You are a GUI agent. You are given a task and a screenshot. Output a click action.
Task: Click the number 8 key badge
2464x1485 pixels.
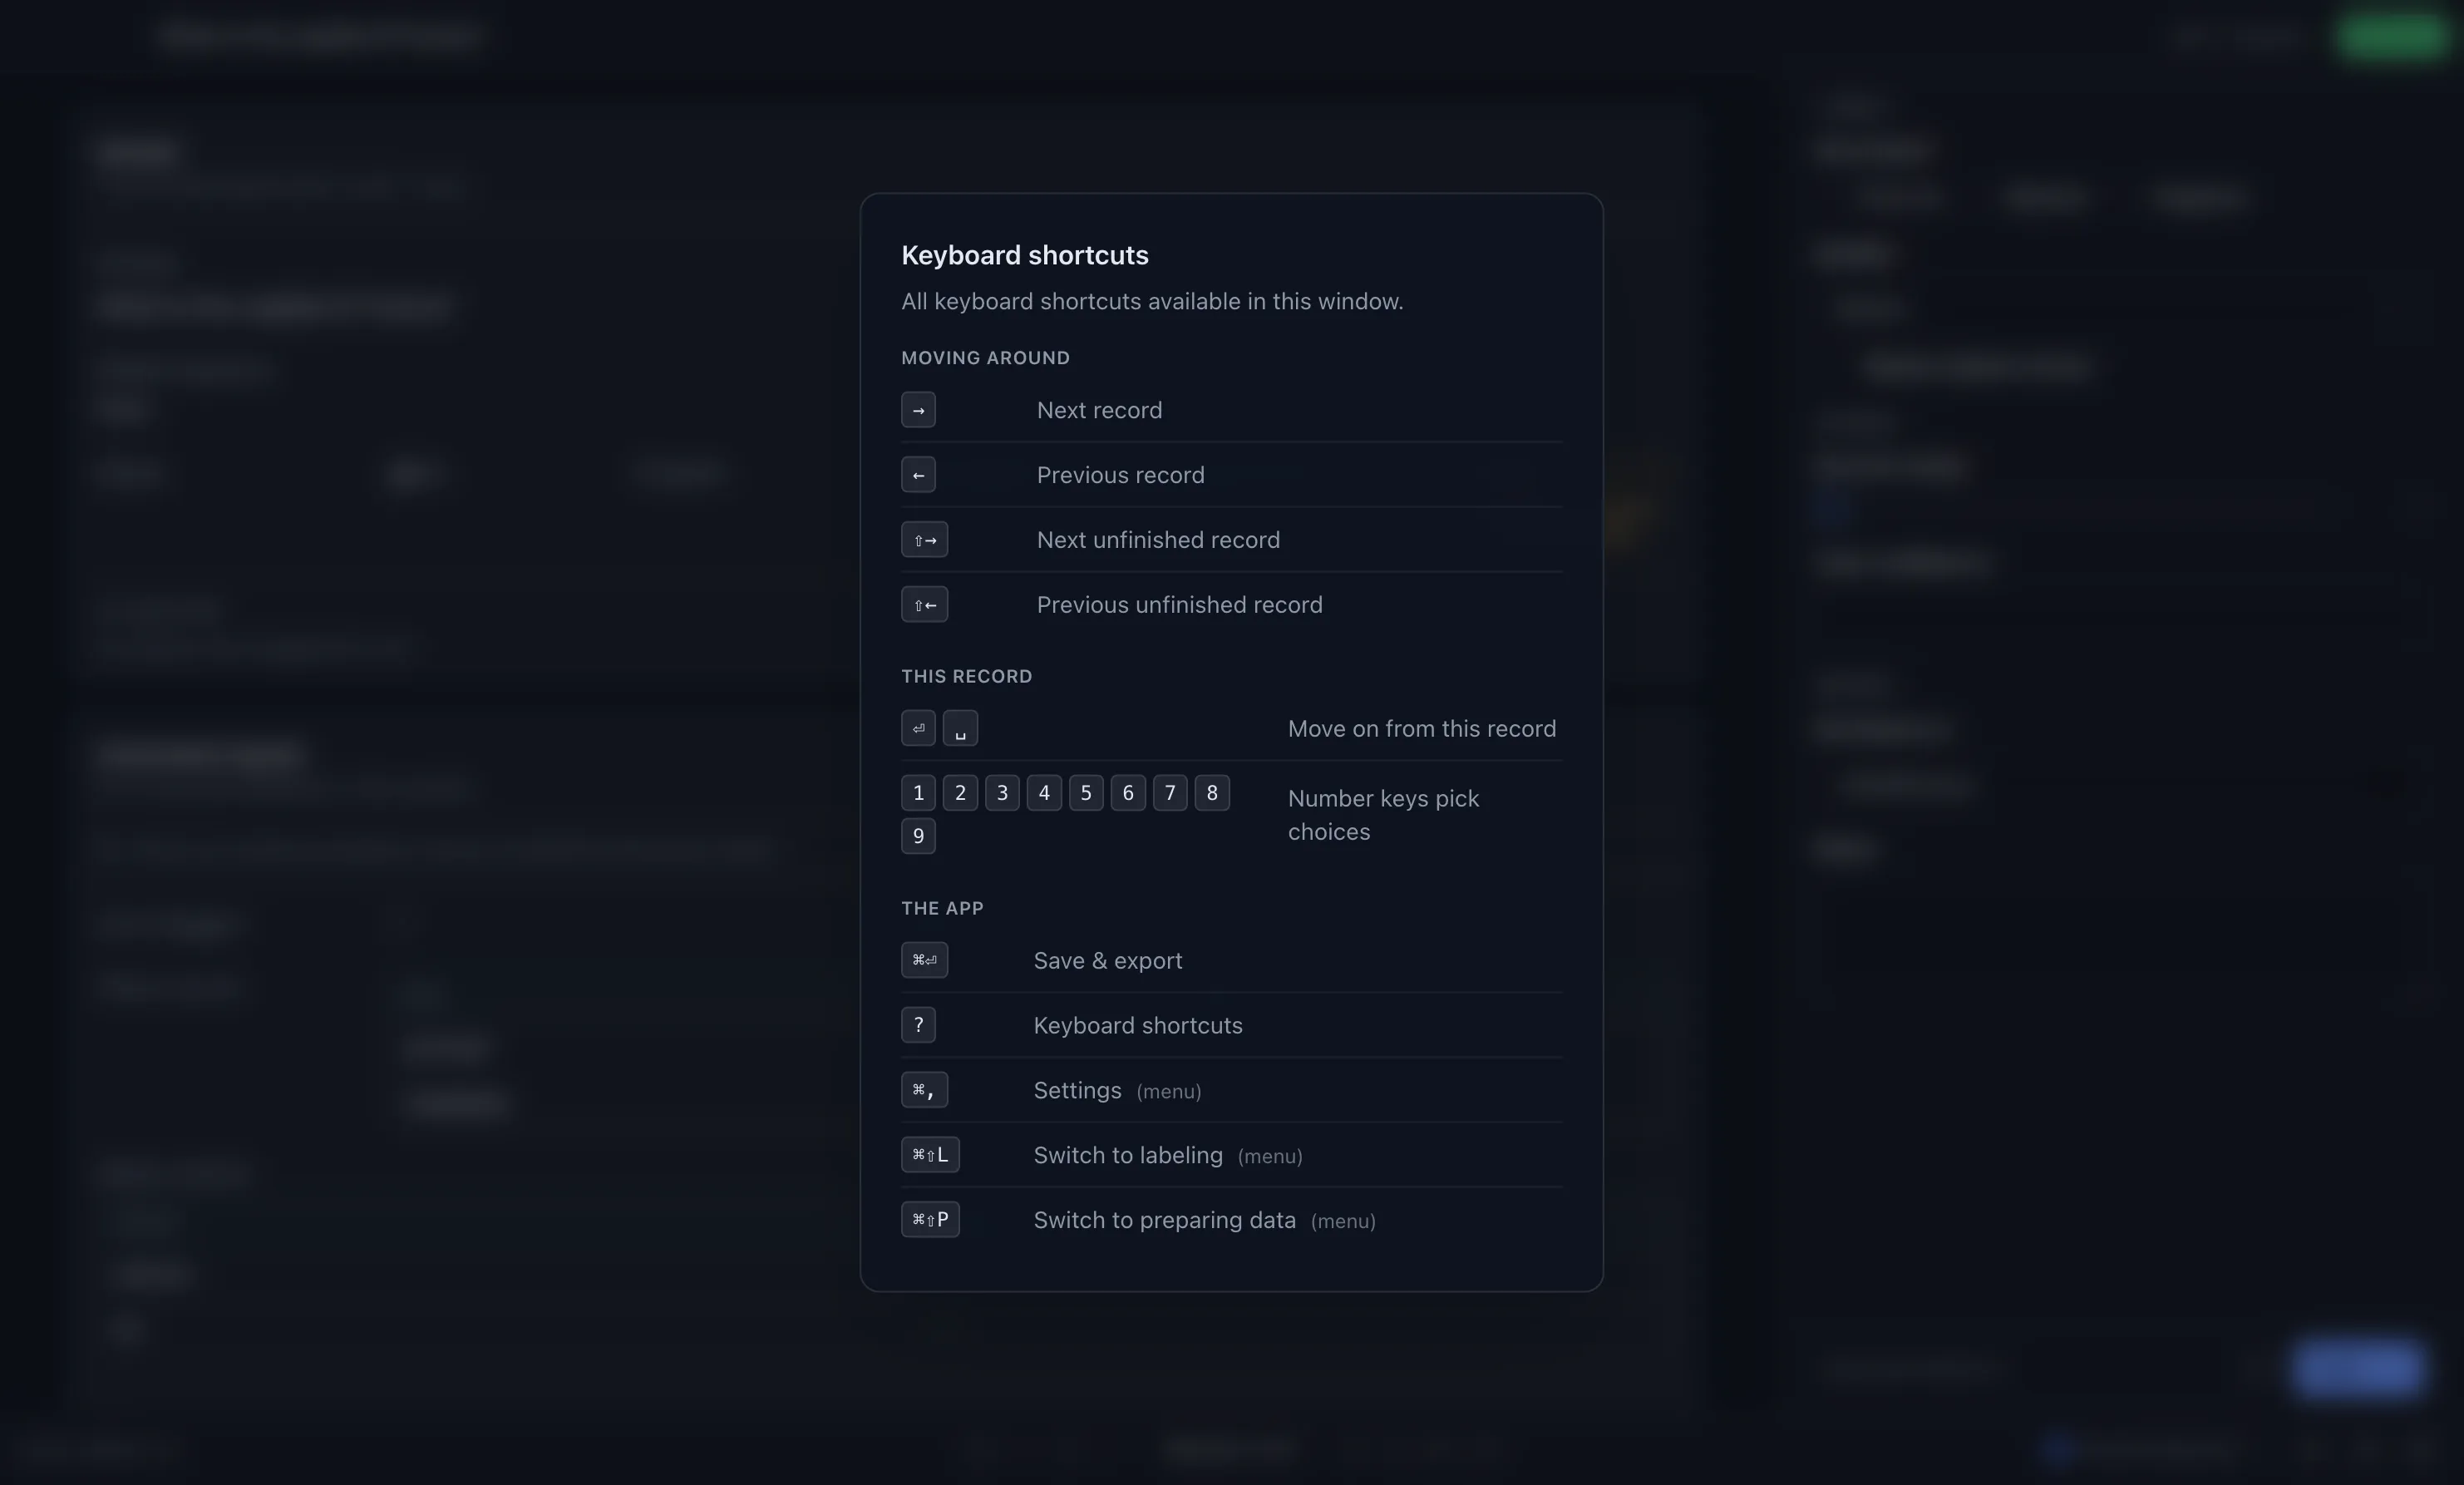point(1212,793)
